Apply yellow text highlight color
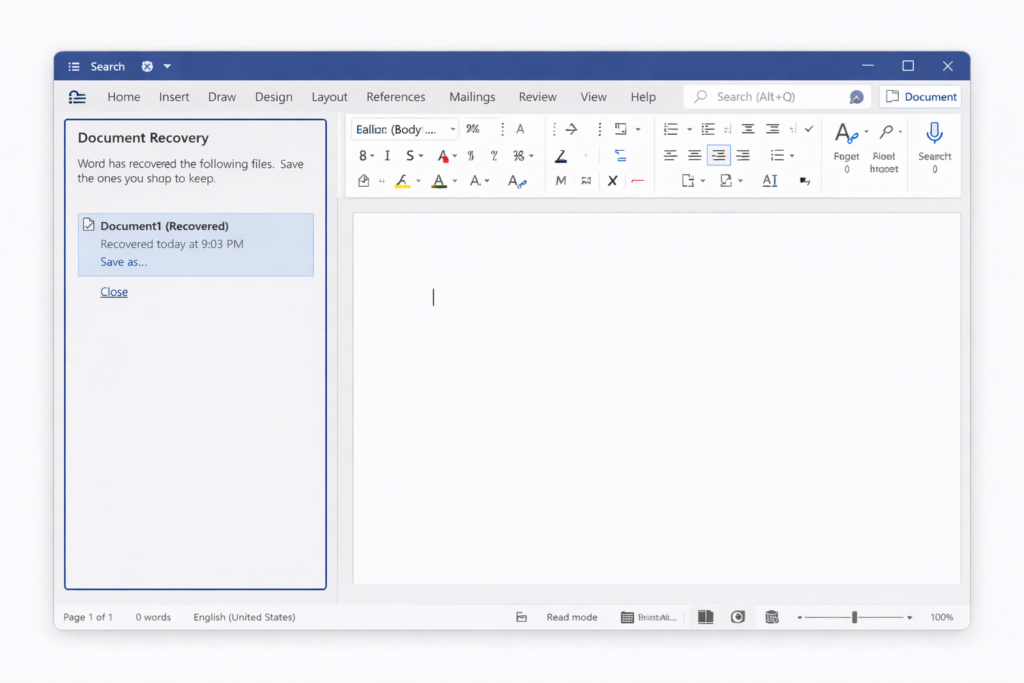Viewport: 1024px width, 683px height. coord(402,181)
